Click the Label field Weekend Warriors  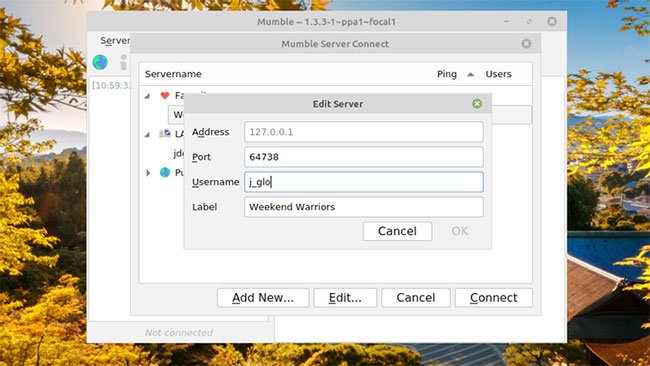click(364, 207)
